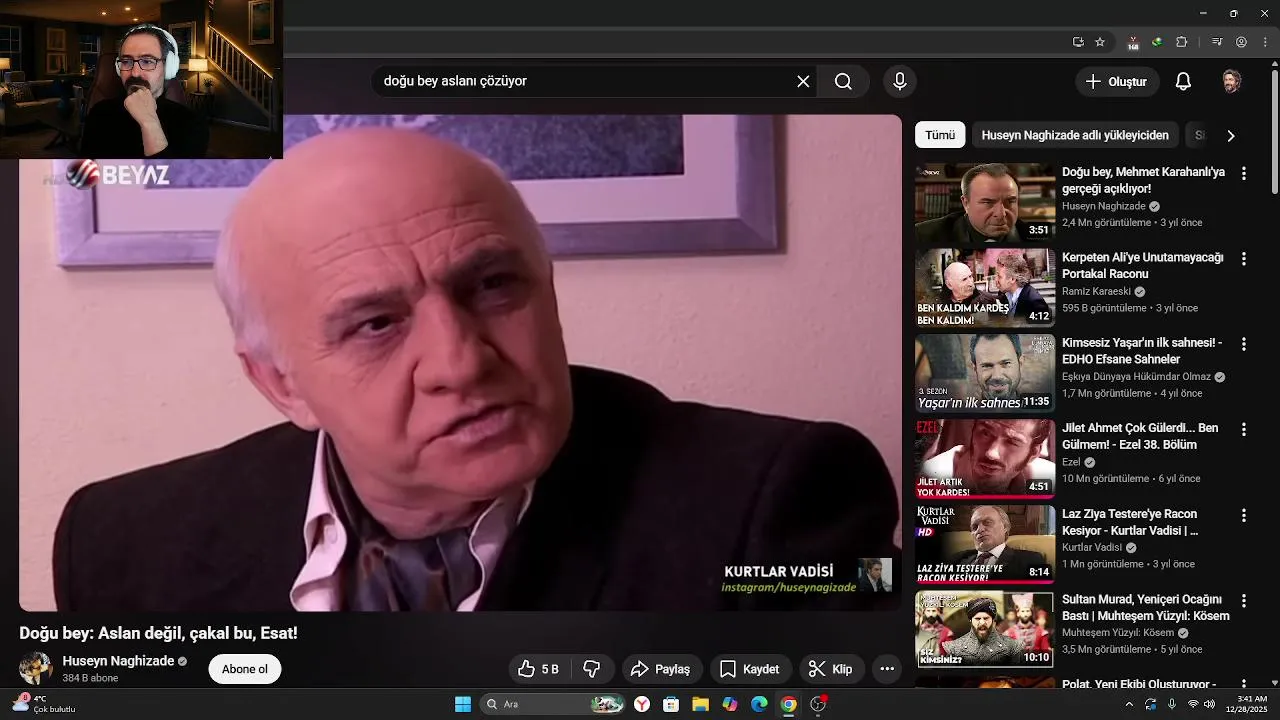The image size is (1280, 720).
Task: Open OBS Studio from taskbar
Action: point(818,704)
